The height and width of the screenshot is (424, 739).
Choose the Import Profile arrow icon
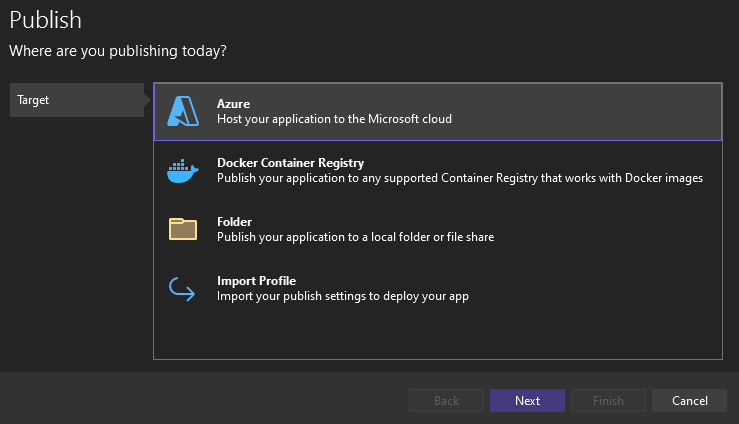pyautogui.click(x=182, y=289)
